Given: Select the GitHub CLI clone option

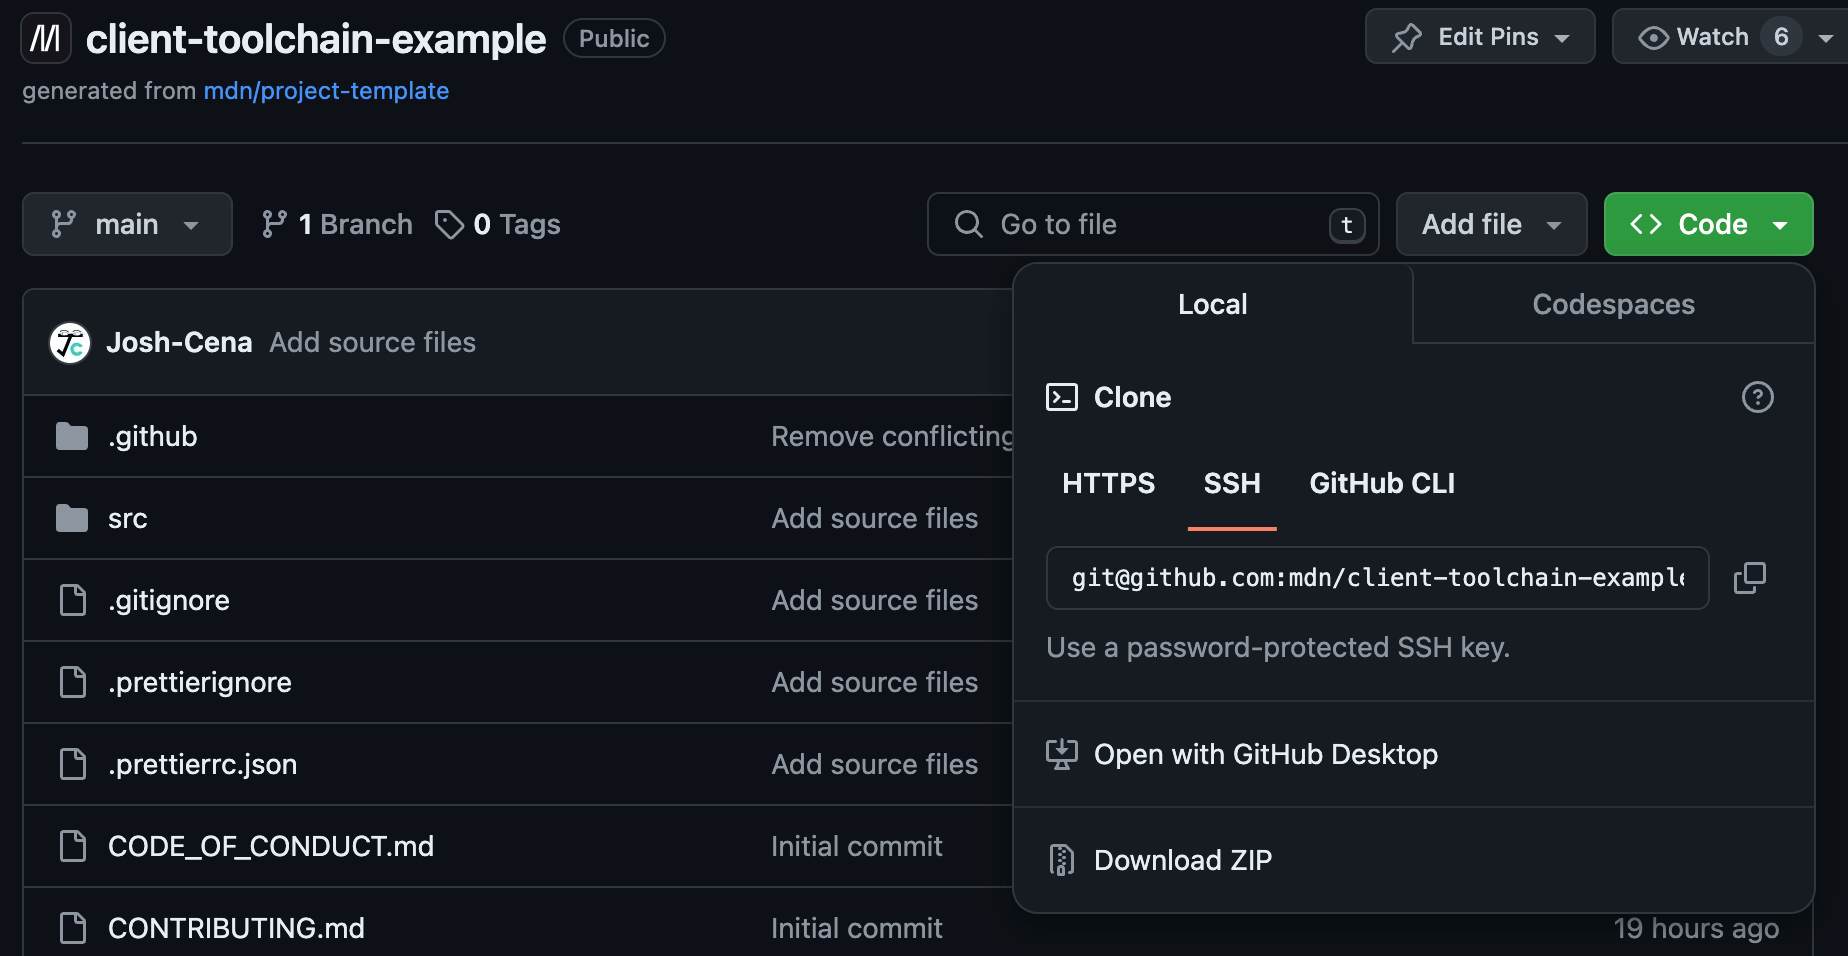Looking at the screenshot, I should 1381,483.
